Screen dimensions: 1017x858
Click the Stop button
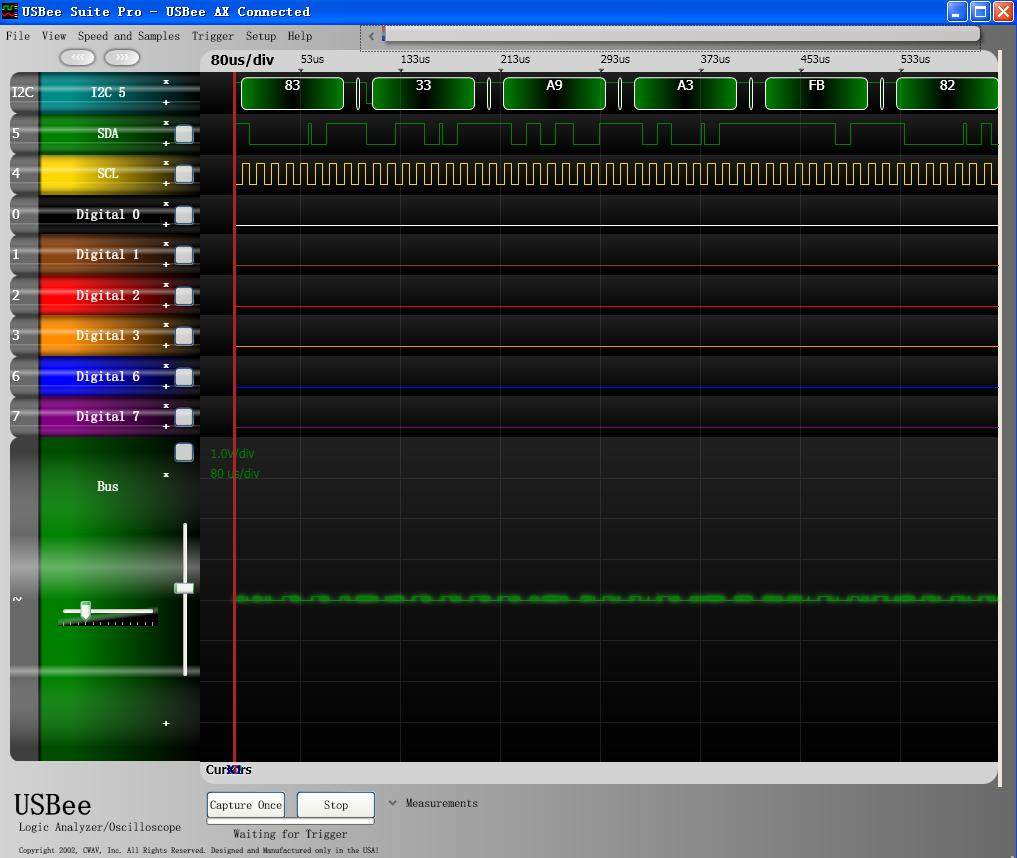click(336, 805)
